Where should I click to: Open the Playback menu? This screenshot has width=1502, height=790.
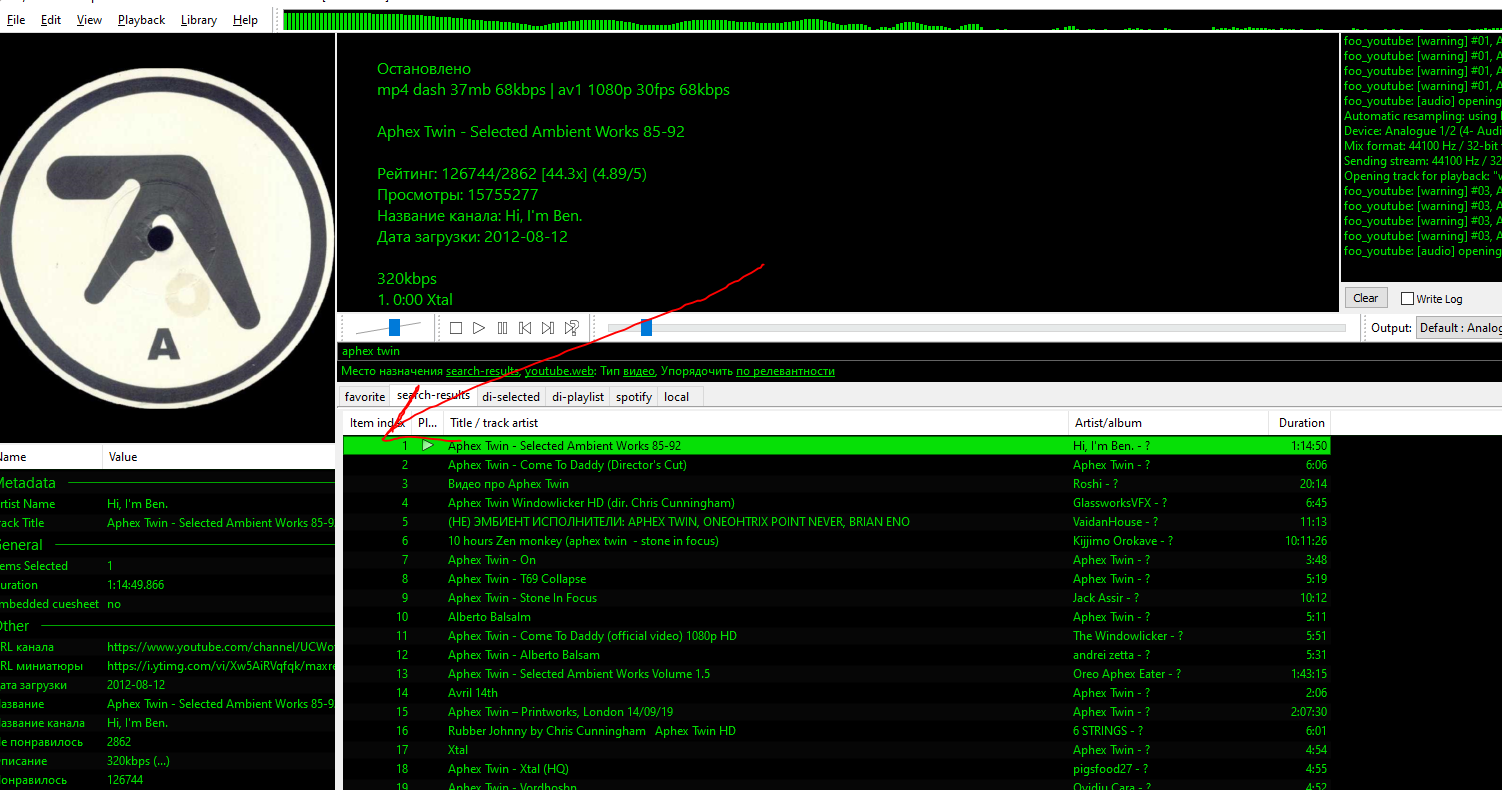(x=141, y=20)
